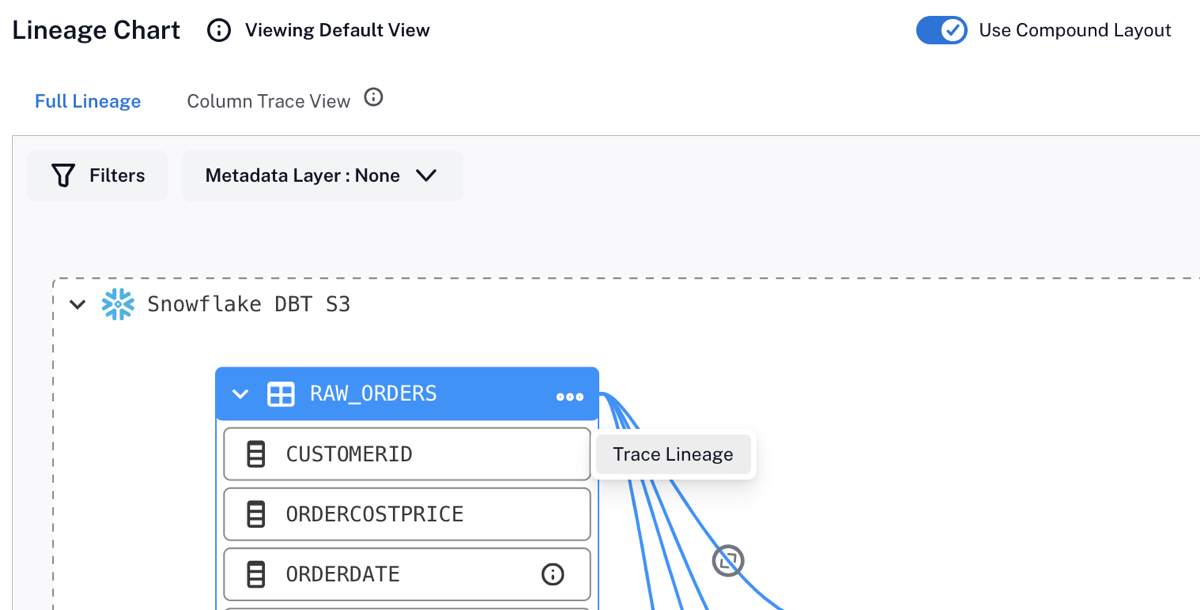Click the info icon on ORDERDATE row
The height and width of the screenshot is (610, 1200).
coord(552,574)
